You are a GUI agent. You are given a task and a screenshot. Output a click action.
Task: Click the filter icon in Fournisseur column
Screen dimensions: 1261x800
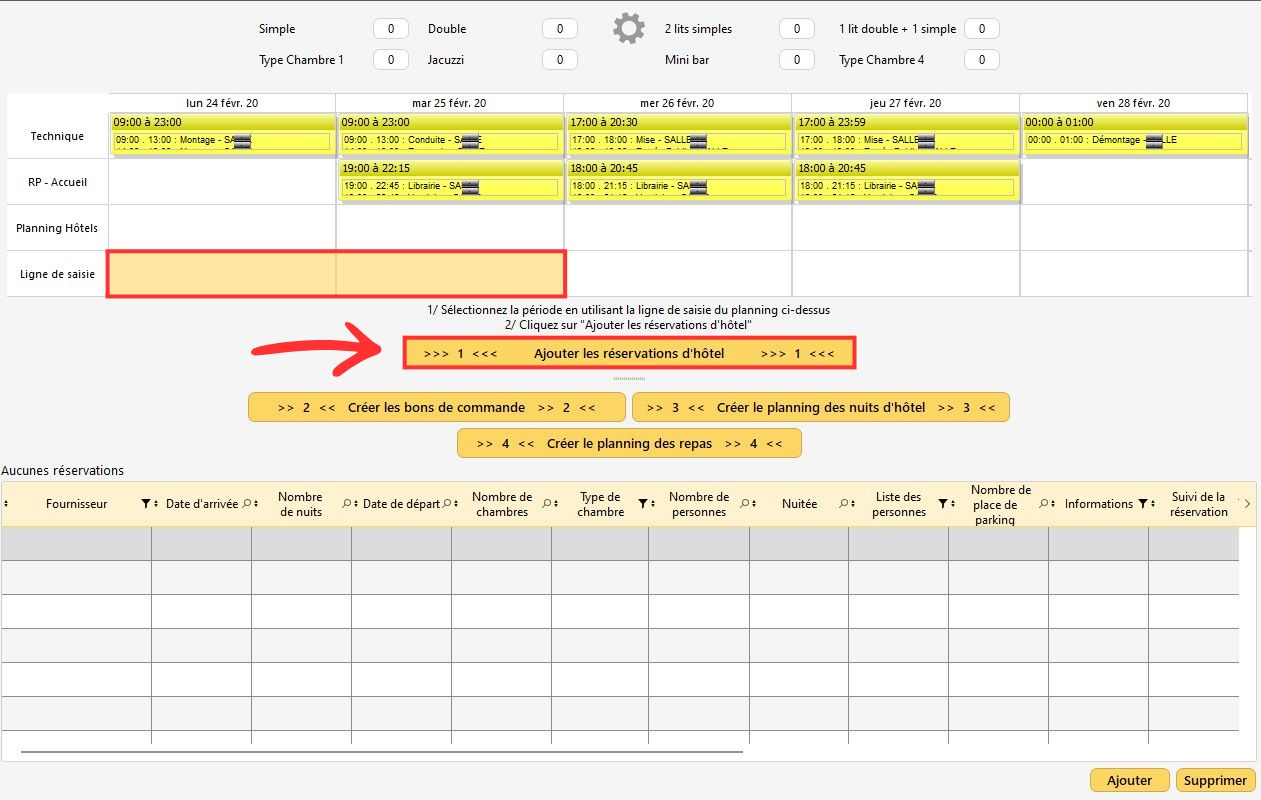coord(146,504)
